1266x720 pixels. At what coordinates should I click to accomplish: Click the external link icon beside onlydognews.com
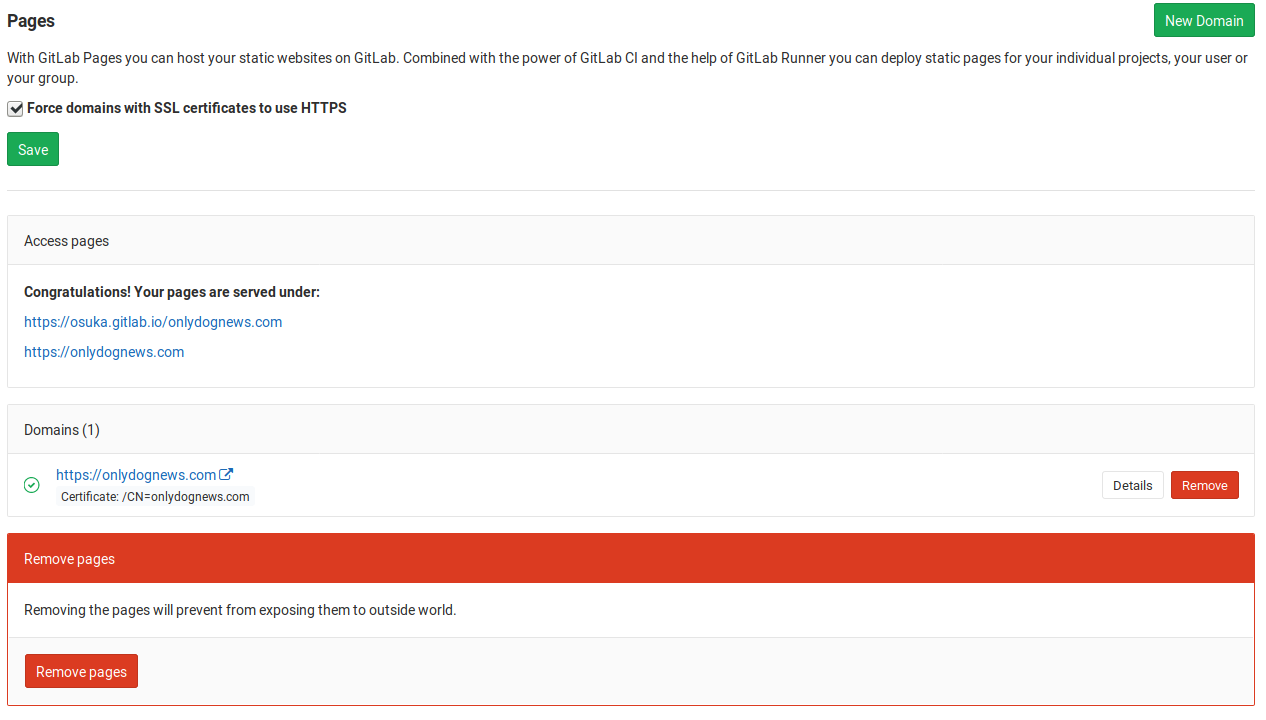(x=226, y=475)
